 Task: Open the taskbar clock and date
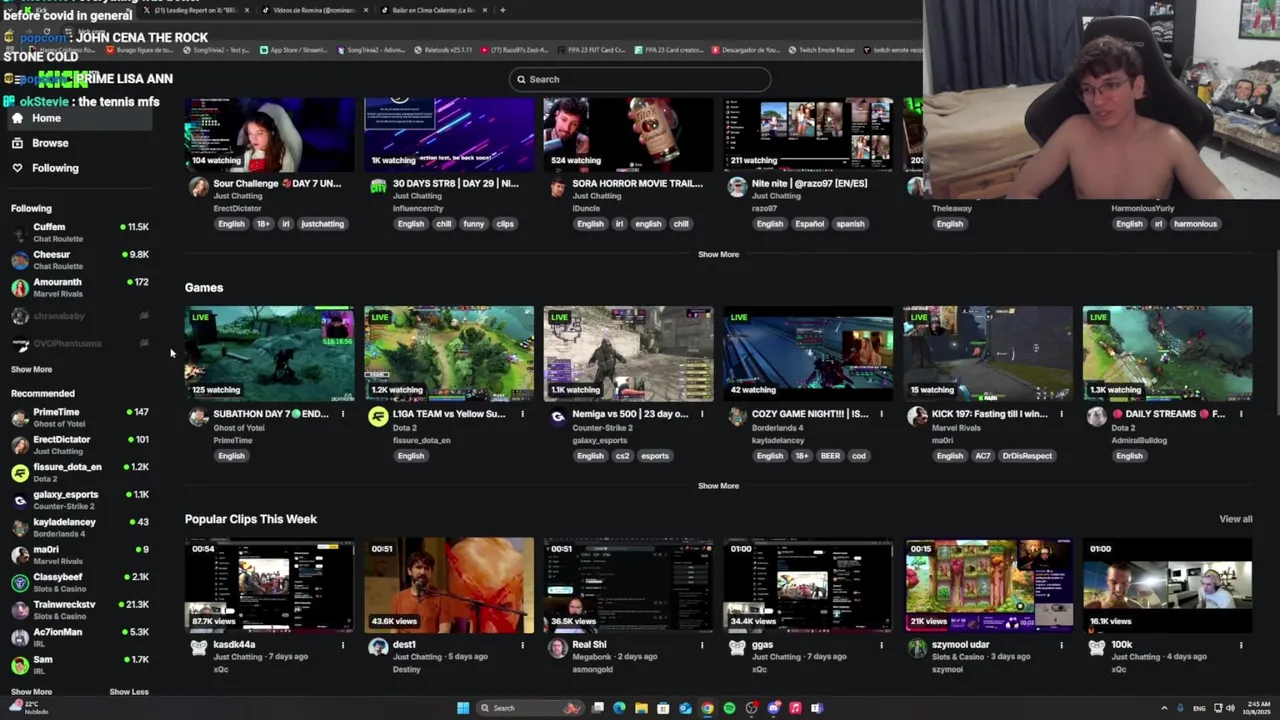coord(1256,708)
